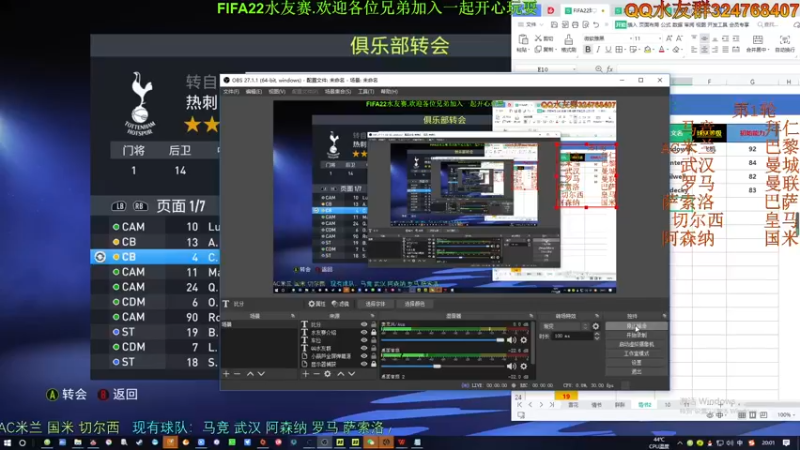Open OBS 场景集合(S) menu

point(338,91)
